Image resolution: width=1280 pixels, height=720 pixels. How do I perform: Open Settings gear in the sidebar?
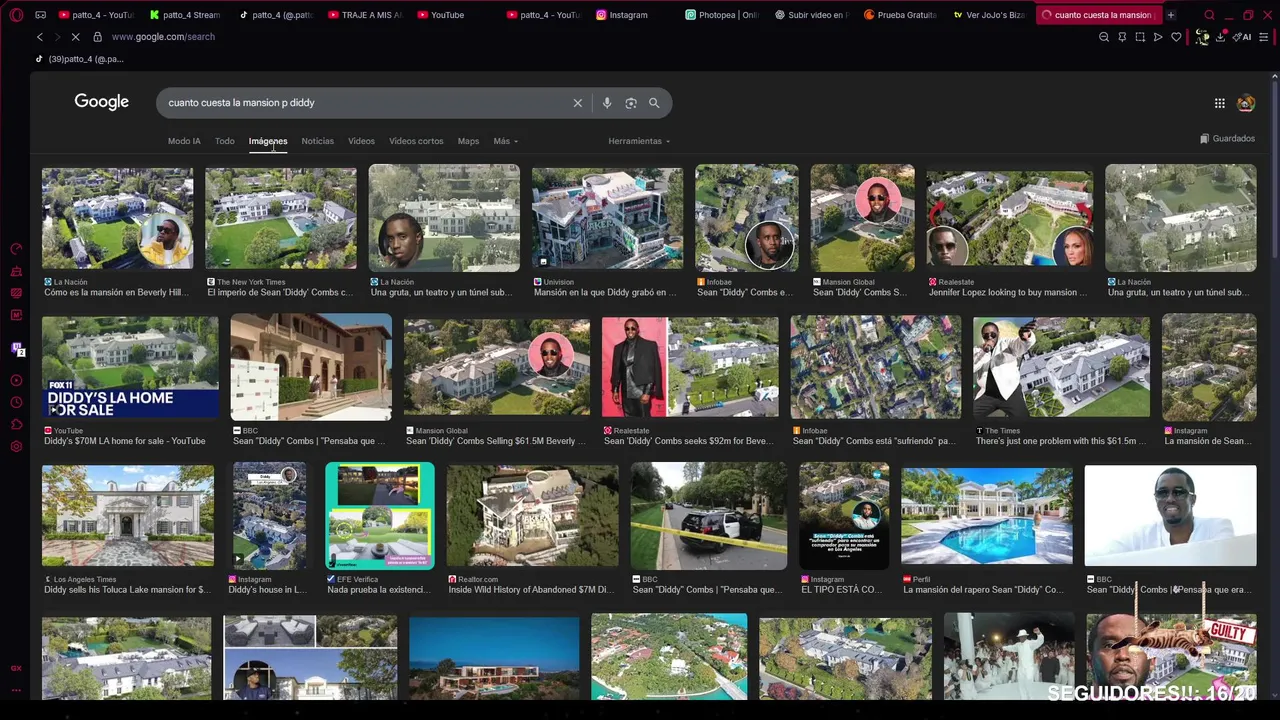click(x=16, y=446)
